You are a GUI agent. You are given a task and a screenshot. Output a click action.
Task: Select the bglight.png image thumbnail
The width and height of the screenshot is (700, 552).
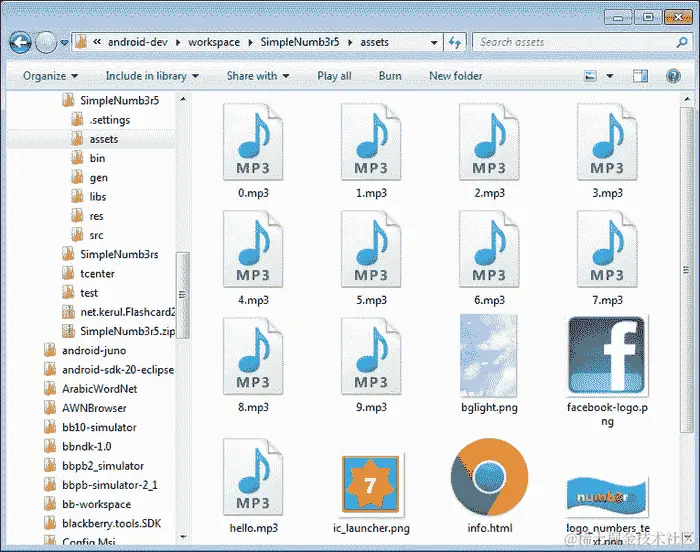point(489,355)
